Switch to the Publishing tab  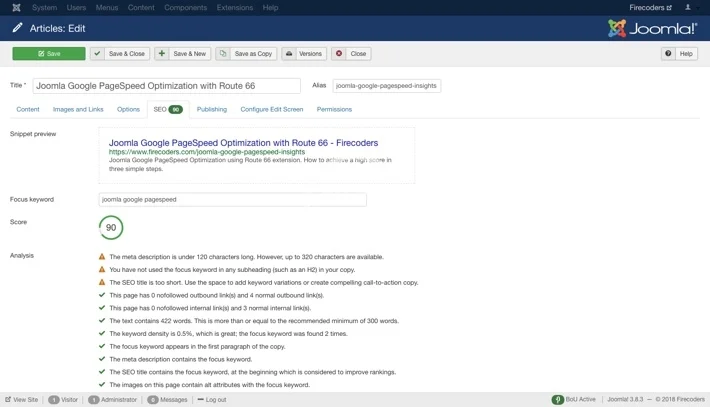pos(211,109)
